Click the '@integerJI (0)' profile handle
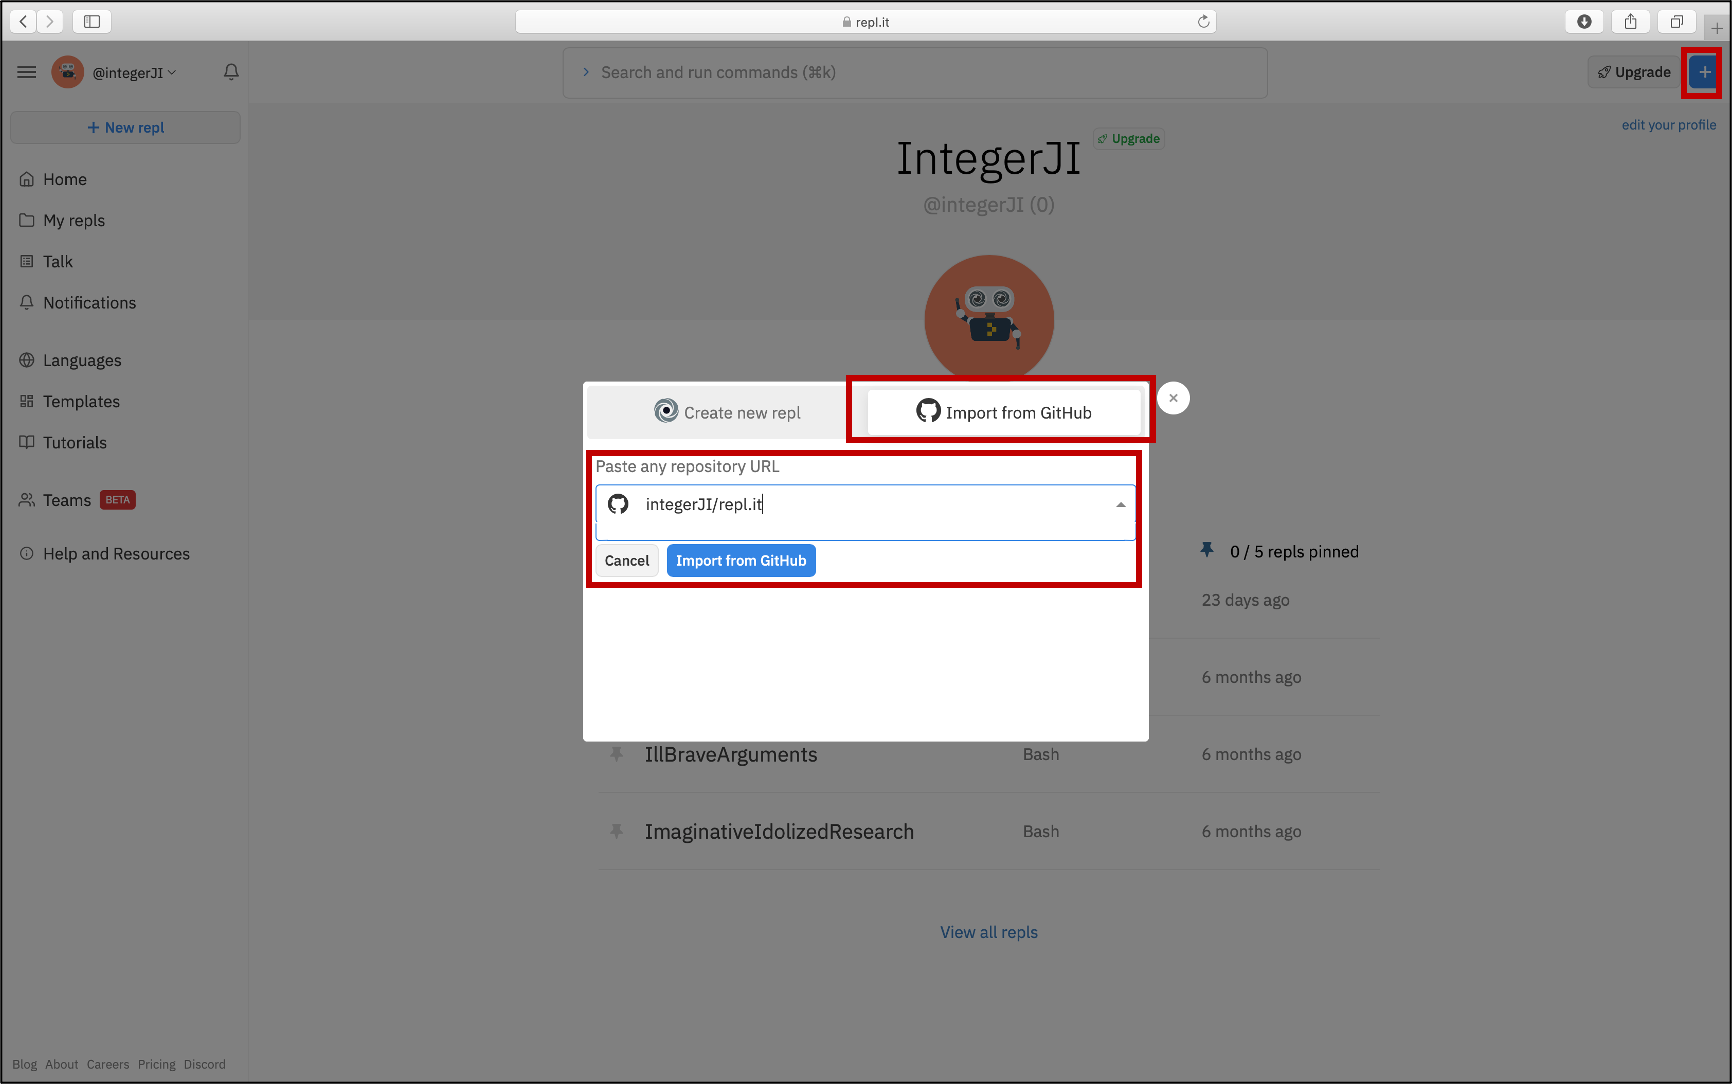Image resolution: width=1732 pixels, height=1084 pixels. coord(988,205)
